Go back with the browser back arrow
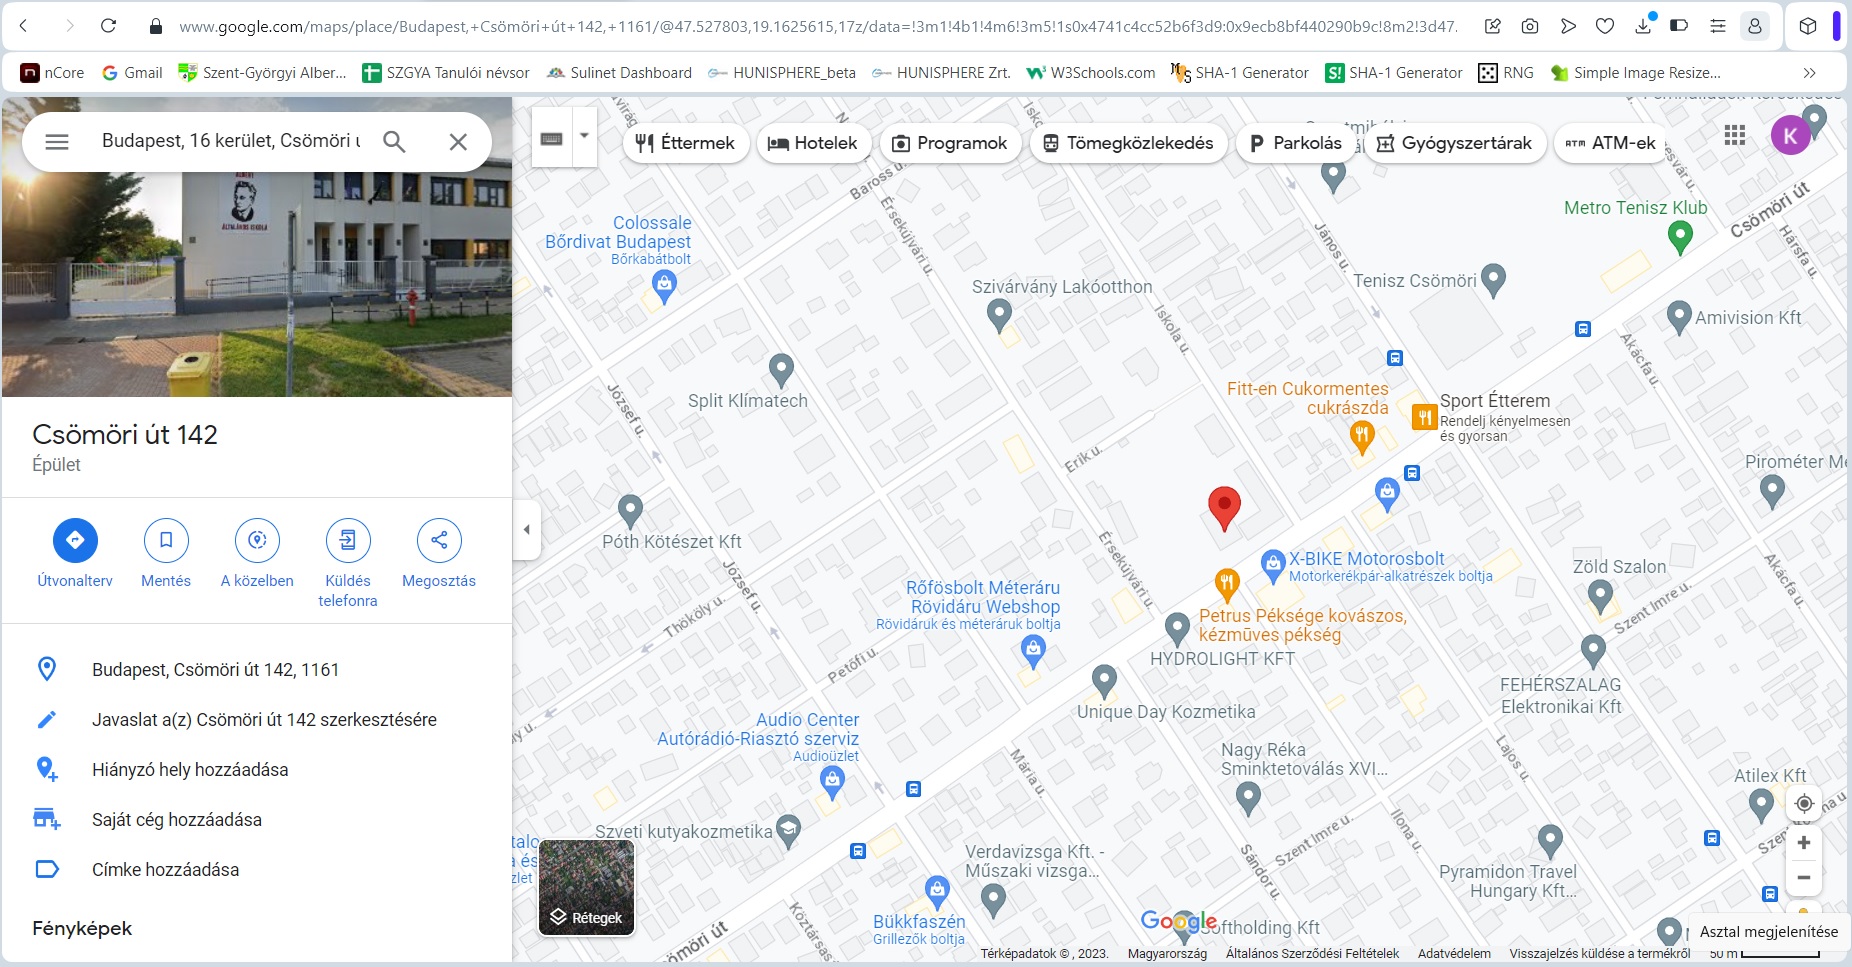The height and width of the screenshot is (967, 1852). 24,26
